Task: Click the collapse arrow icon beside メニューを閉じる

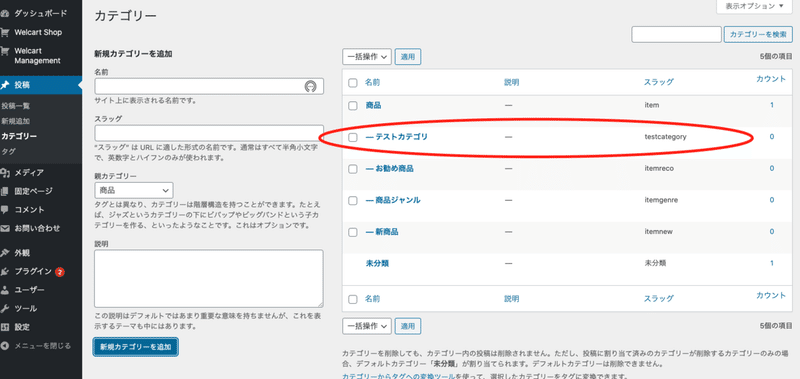Action: 5,346
